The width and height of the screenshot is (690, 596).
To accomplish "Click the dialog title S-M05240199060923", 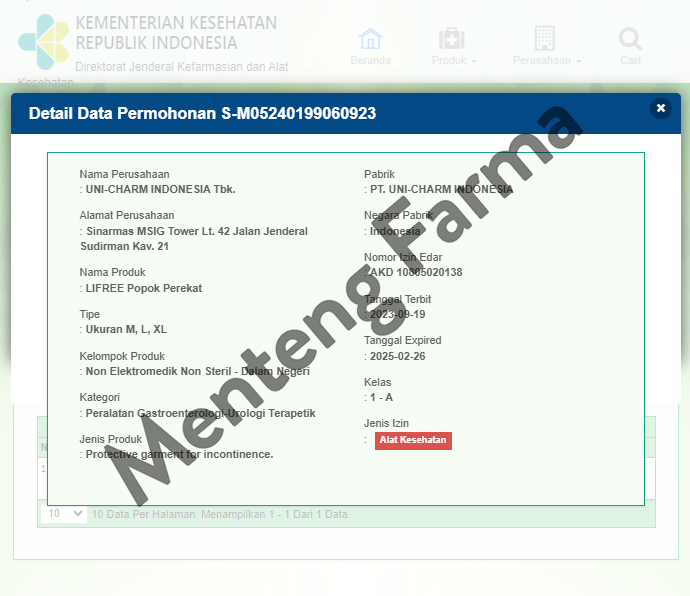I will pos(299,113).
